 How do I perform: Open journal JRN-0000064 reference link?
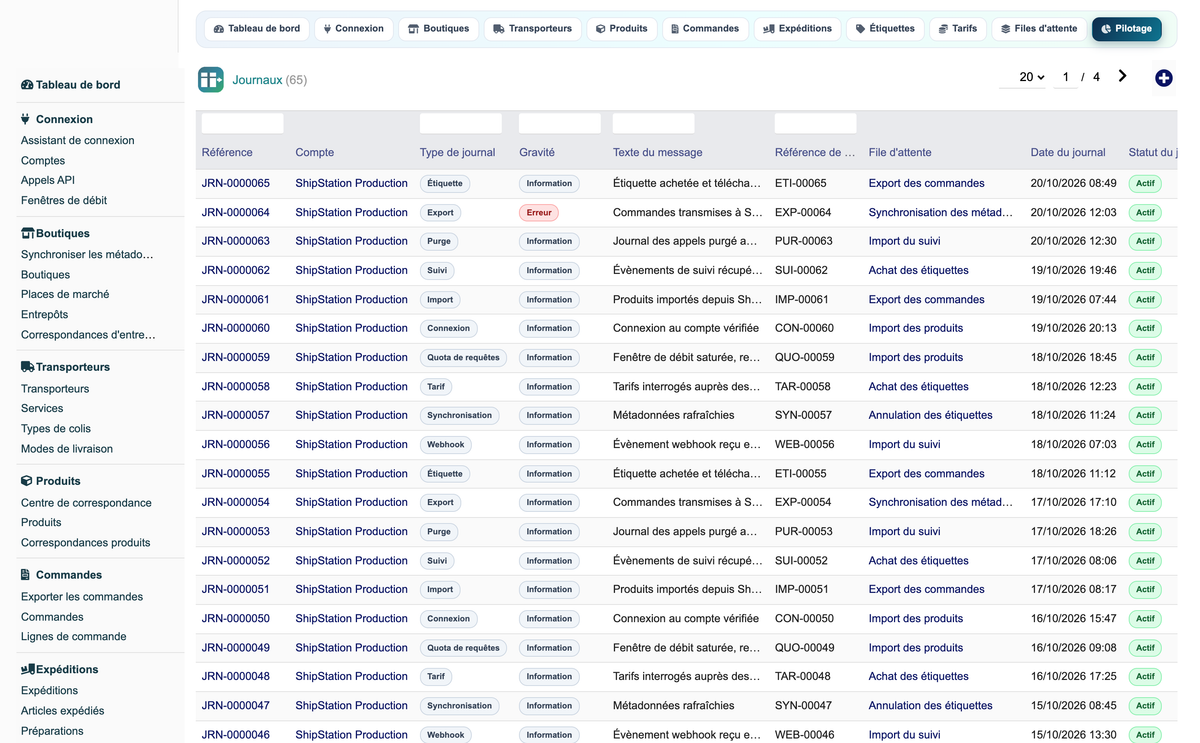pos(236,212)
